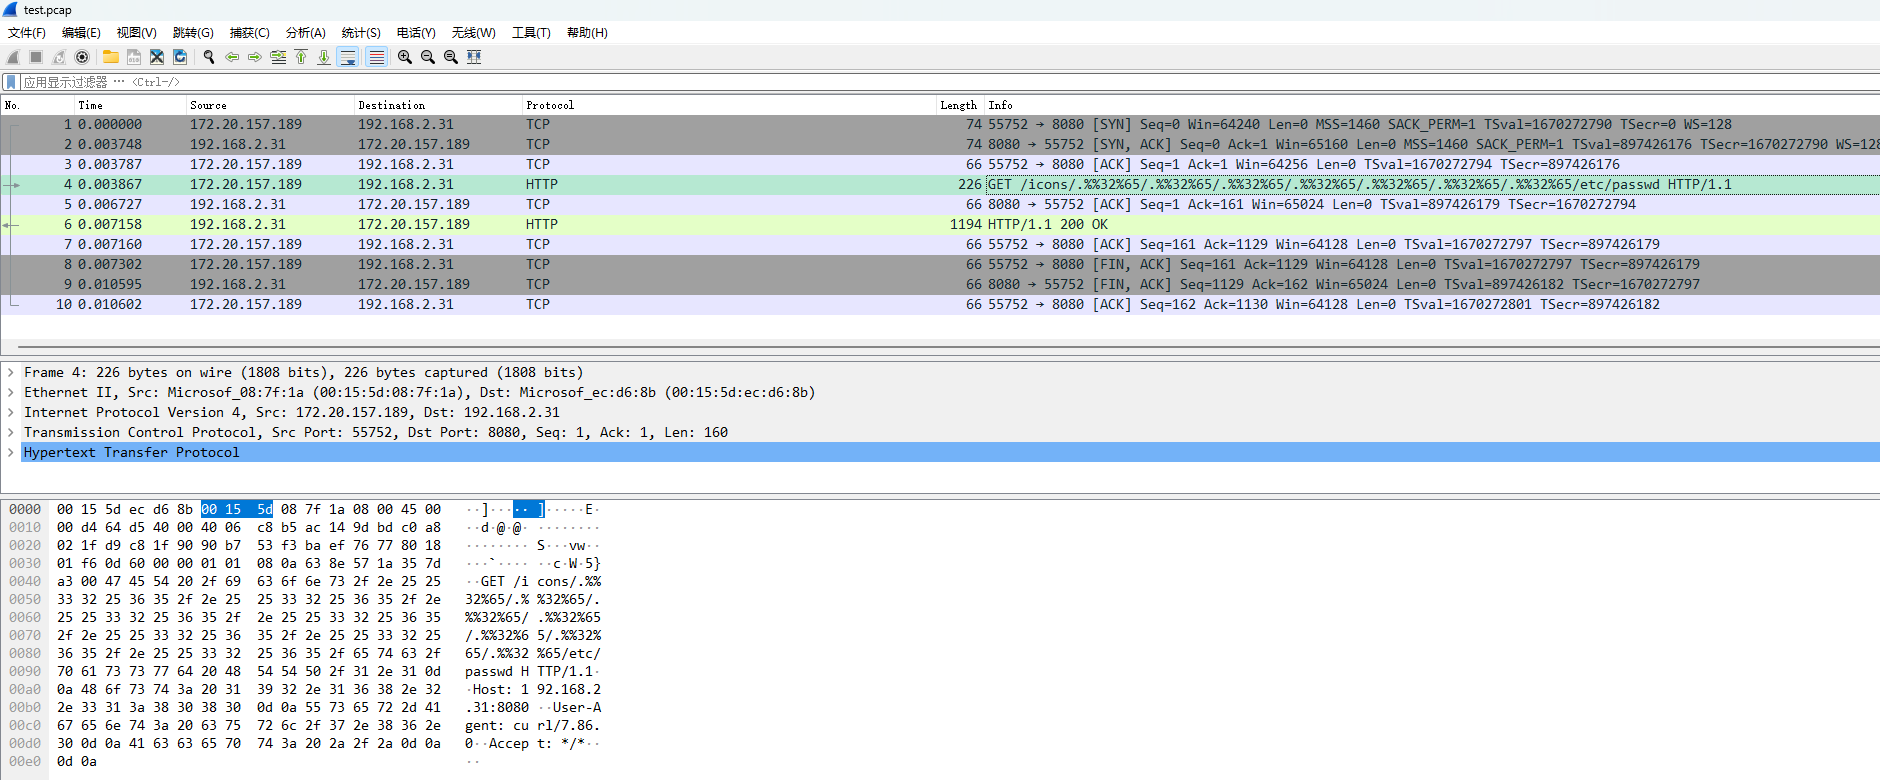Click the restart capture icon
Viewport: 1880px width, 780px height.
(x=59, y=57)
